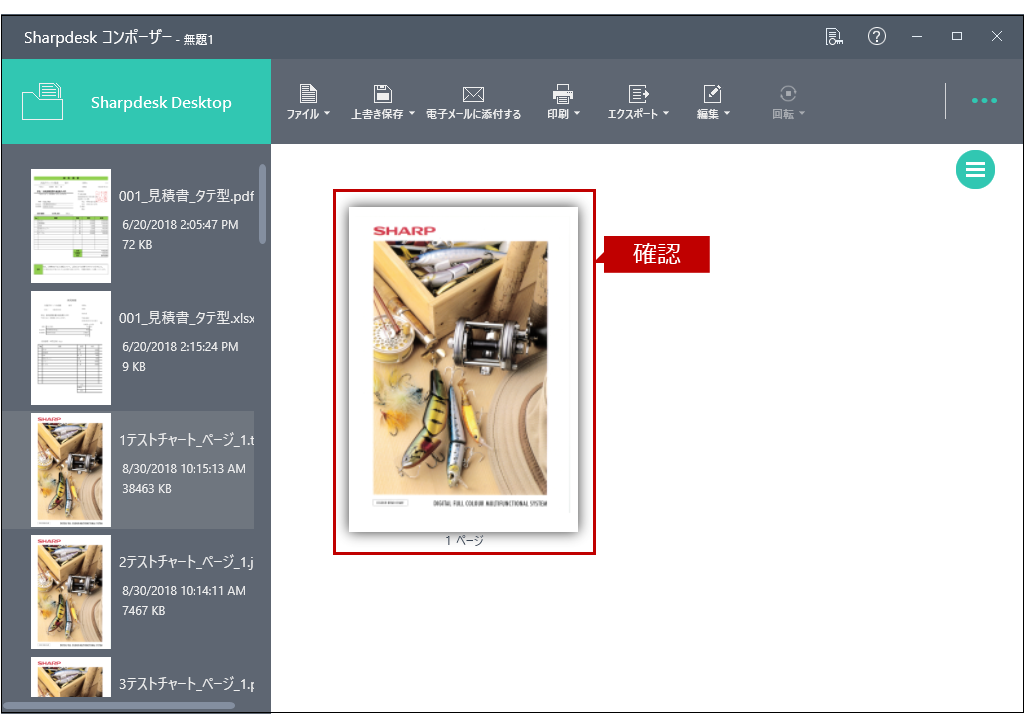Viewport: 1024px width, 728px height.
Task: Click the エクスポート export icon
Action: click(x=639, y=94)
